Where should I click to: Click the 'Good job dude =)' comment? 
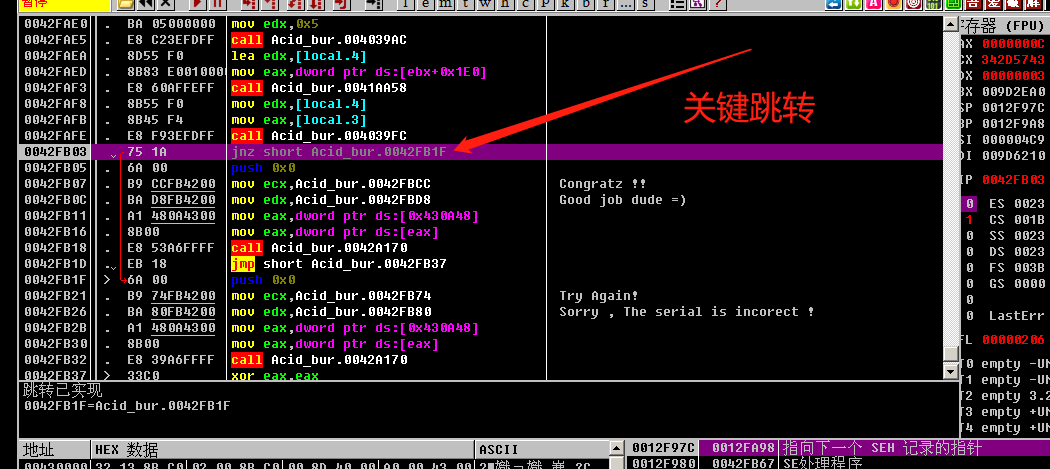click(x=623, y=200)
